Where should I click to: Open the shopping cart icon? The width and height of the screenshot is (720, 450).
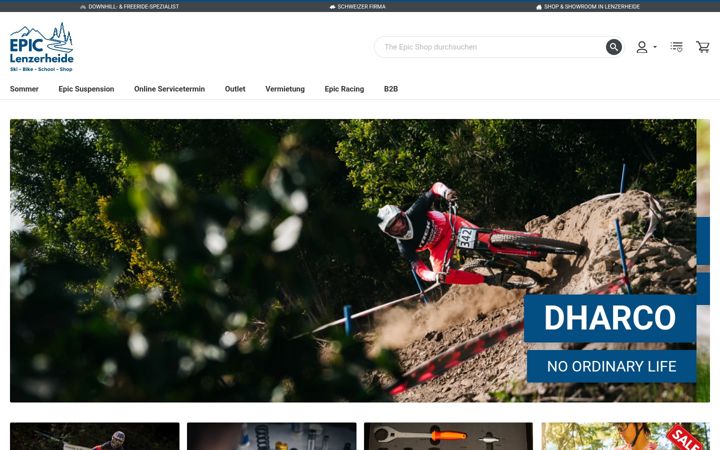point(703,47)
